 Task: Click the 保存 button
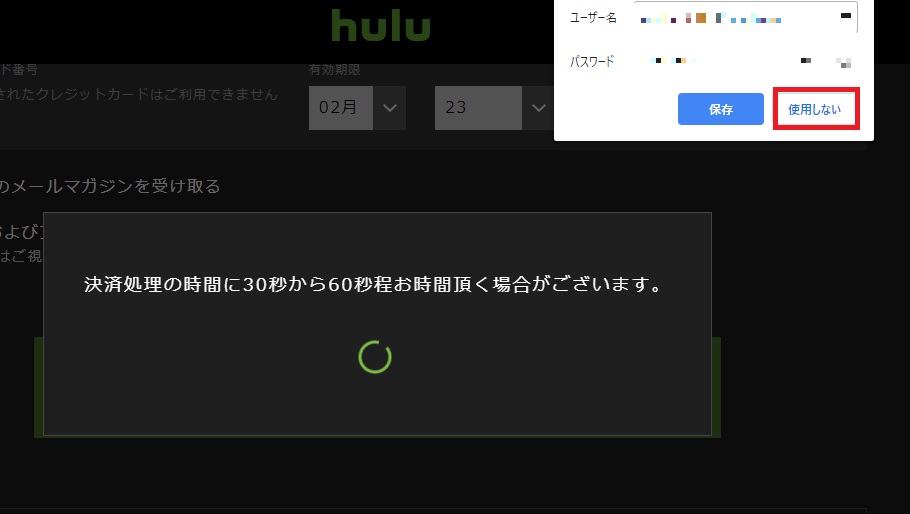click(x=720, y=109)
